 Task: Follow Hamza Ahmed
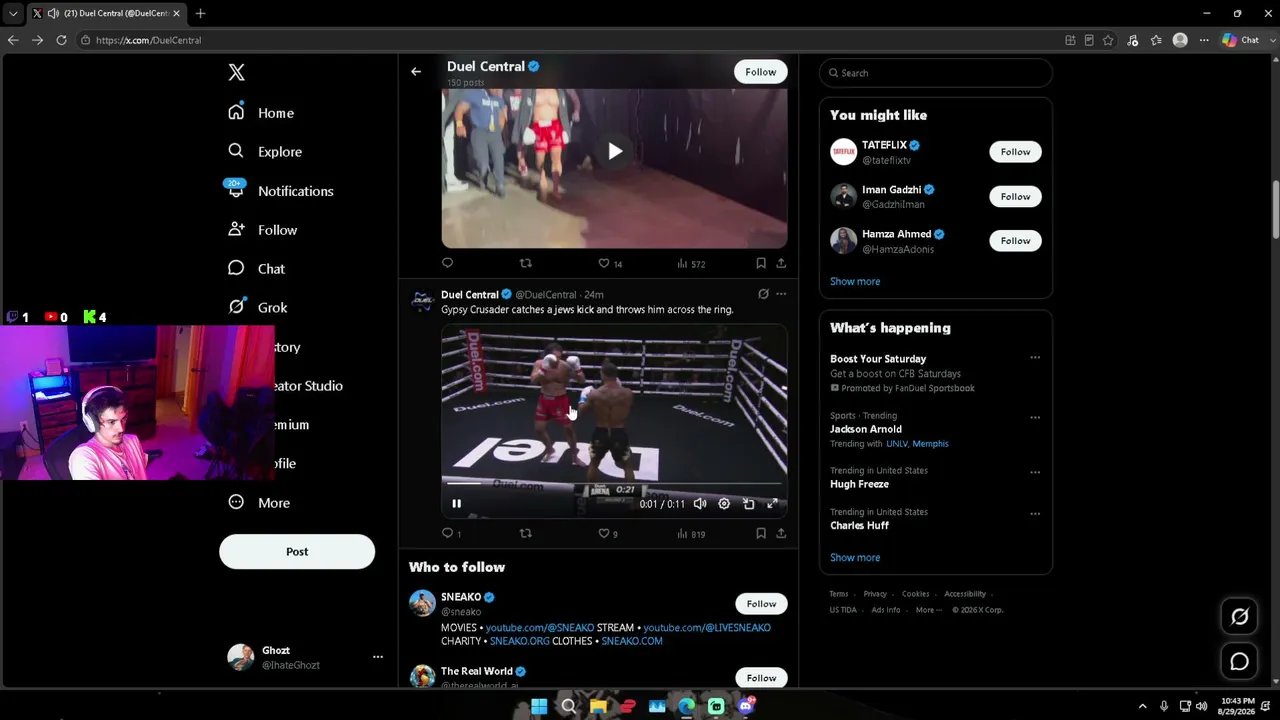(x=1015, y=241)
